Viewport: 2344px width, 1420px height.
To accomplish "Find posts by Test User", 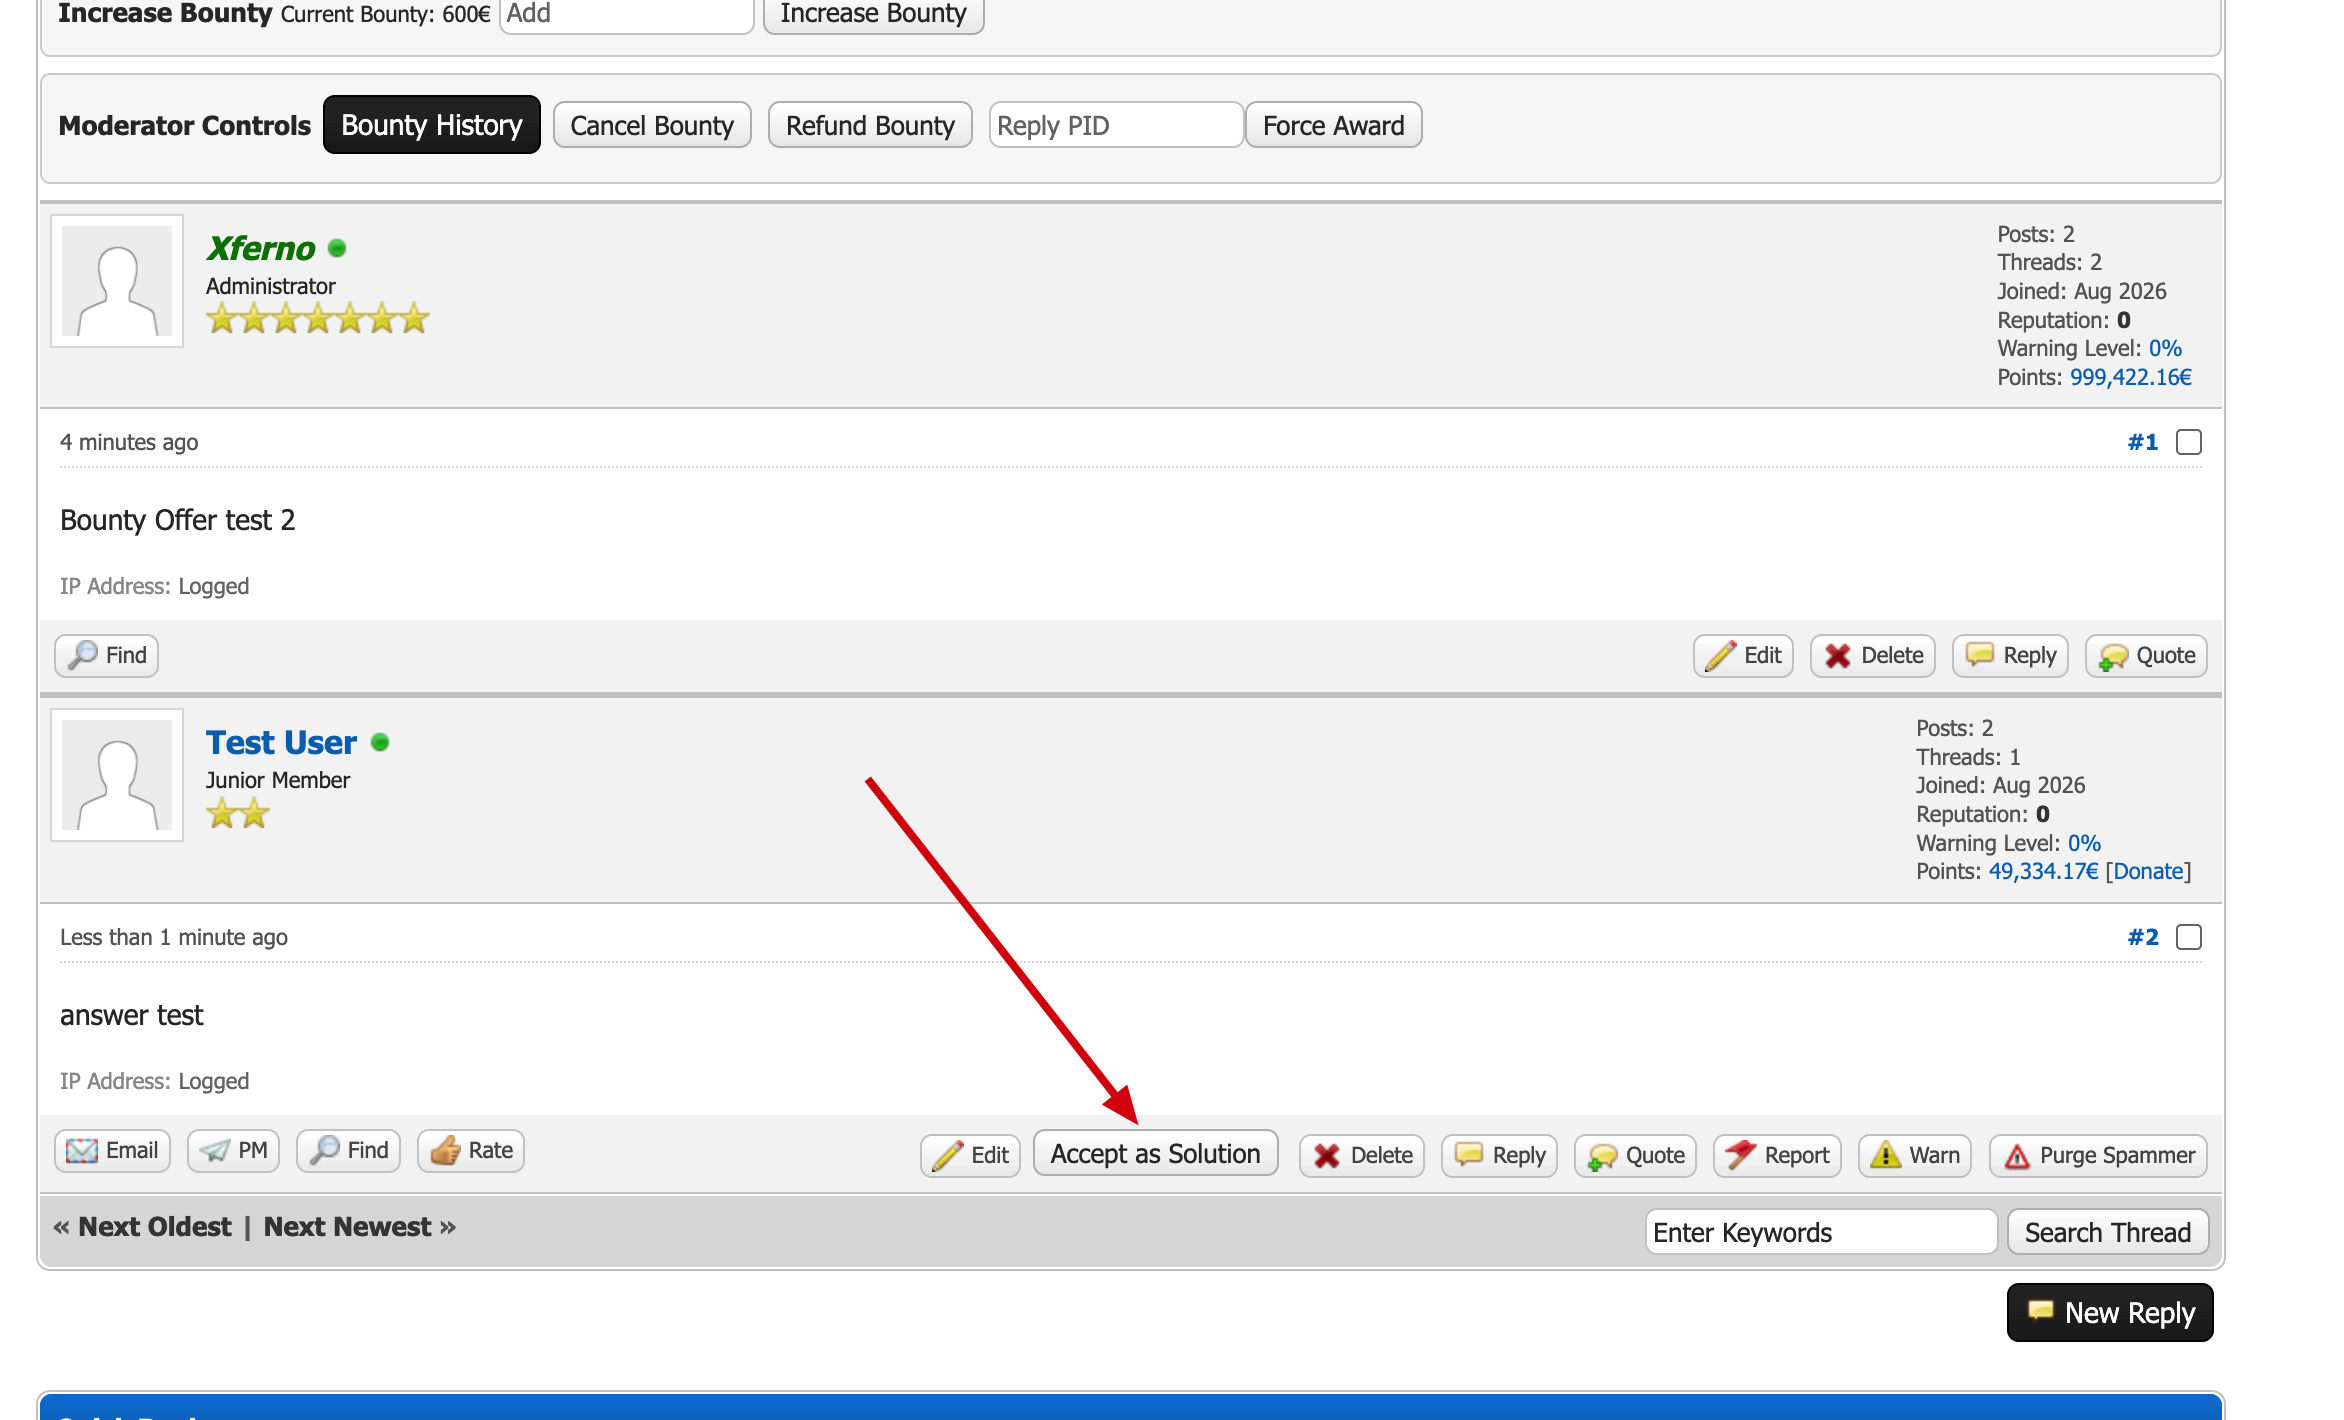I will (x=348, y=1151).
